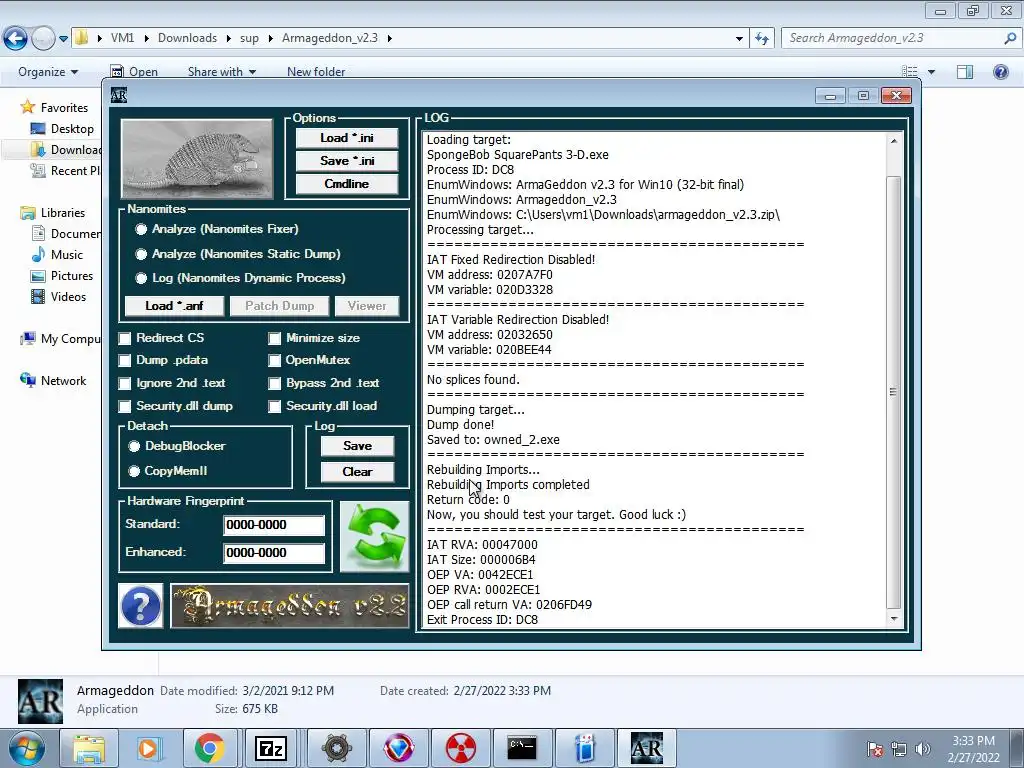This screenshot has width=1024, height=768.
Task: Click the red gem application icon in the taskbar
Action: (398, 748)
